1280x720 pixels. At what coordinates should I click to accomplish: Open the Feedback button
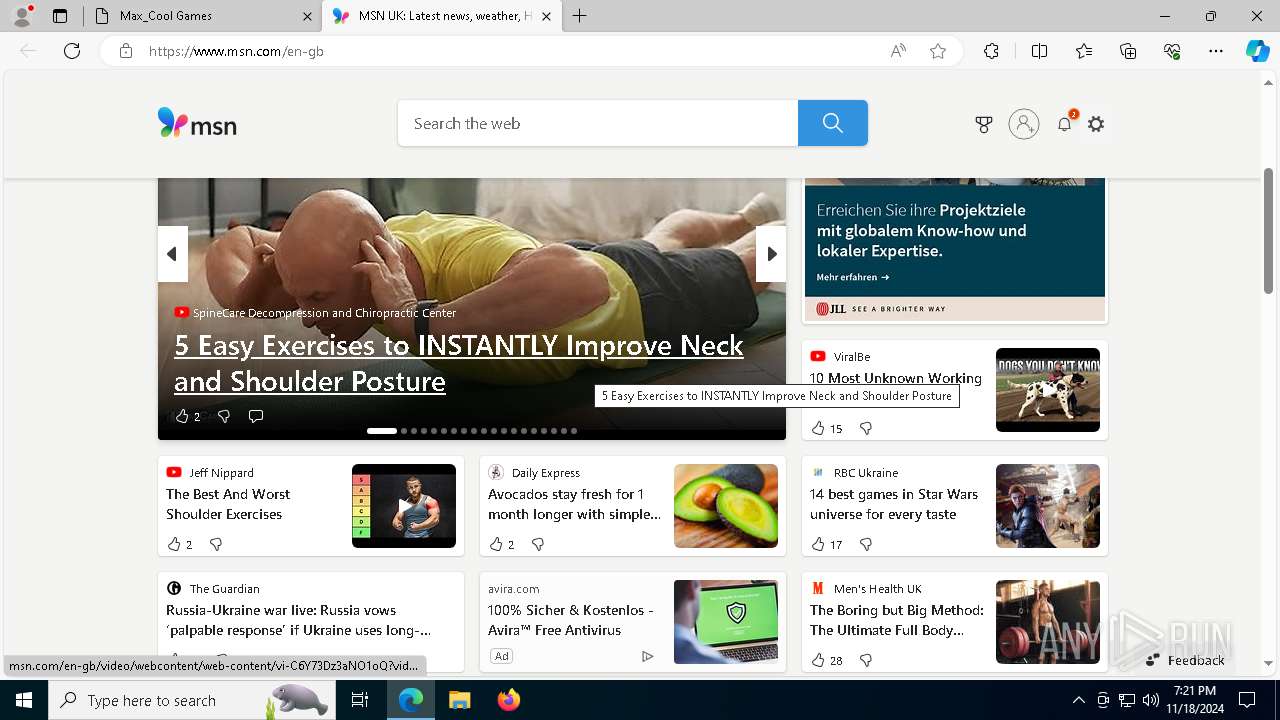click(1185, 660)
